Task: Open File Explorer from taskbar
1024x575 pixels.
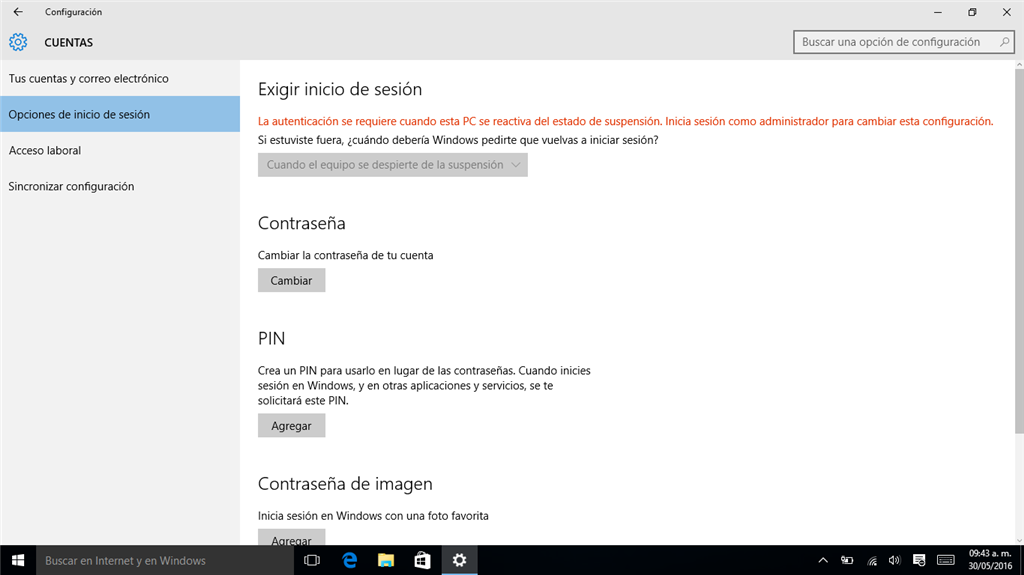Action: coord(386,561)
